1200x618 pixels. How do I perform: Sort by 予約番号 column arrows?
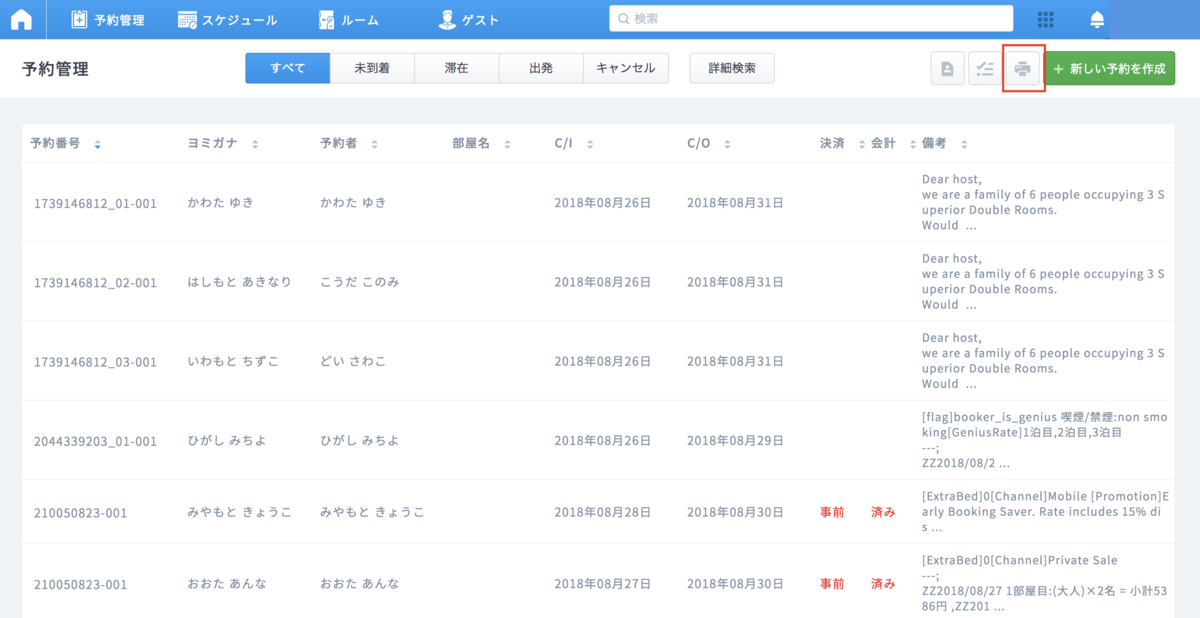[x=97, y=145]
